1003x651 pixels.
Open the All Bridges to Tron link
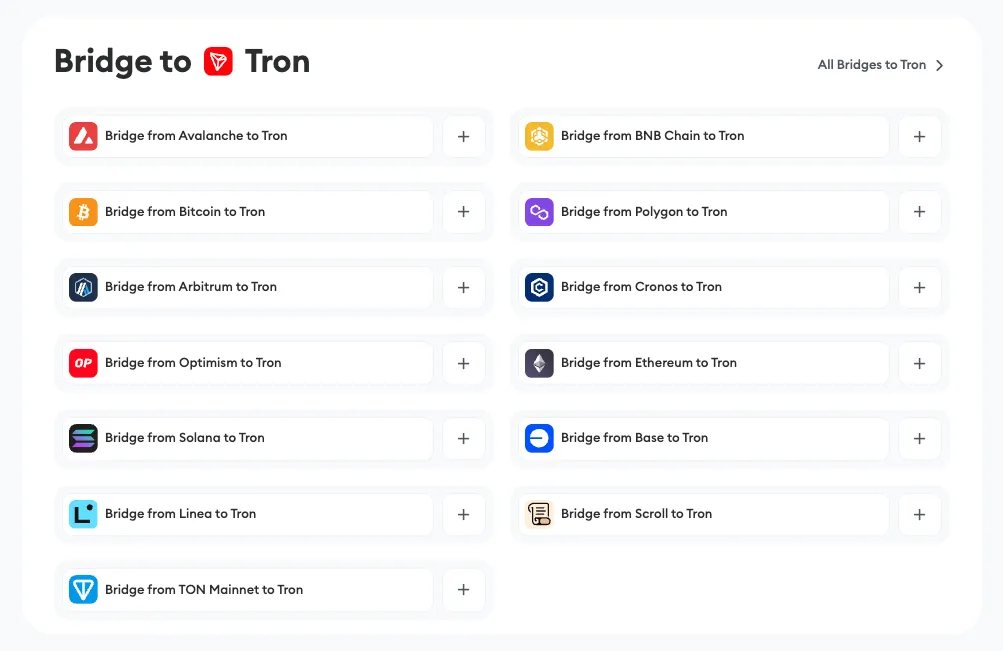880,65
